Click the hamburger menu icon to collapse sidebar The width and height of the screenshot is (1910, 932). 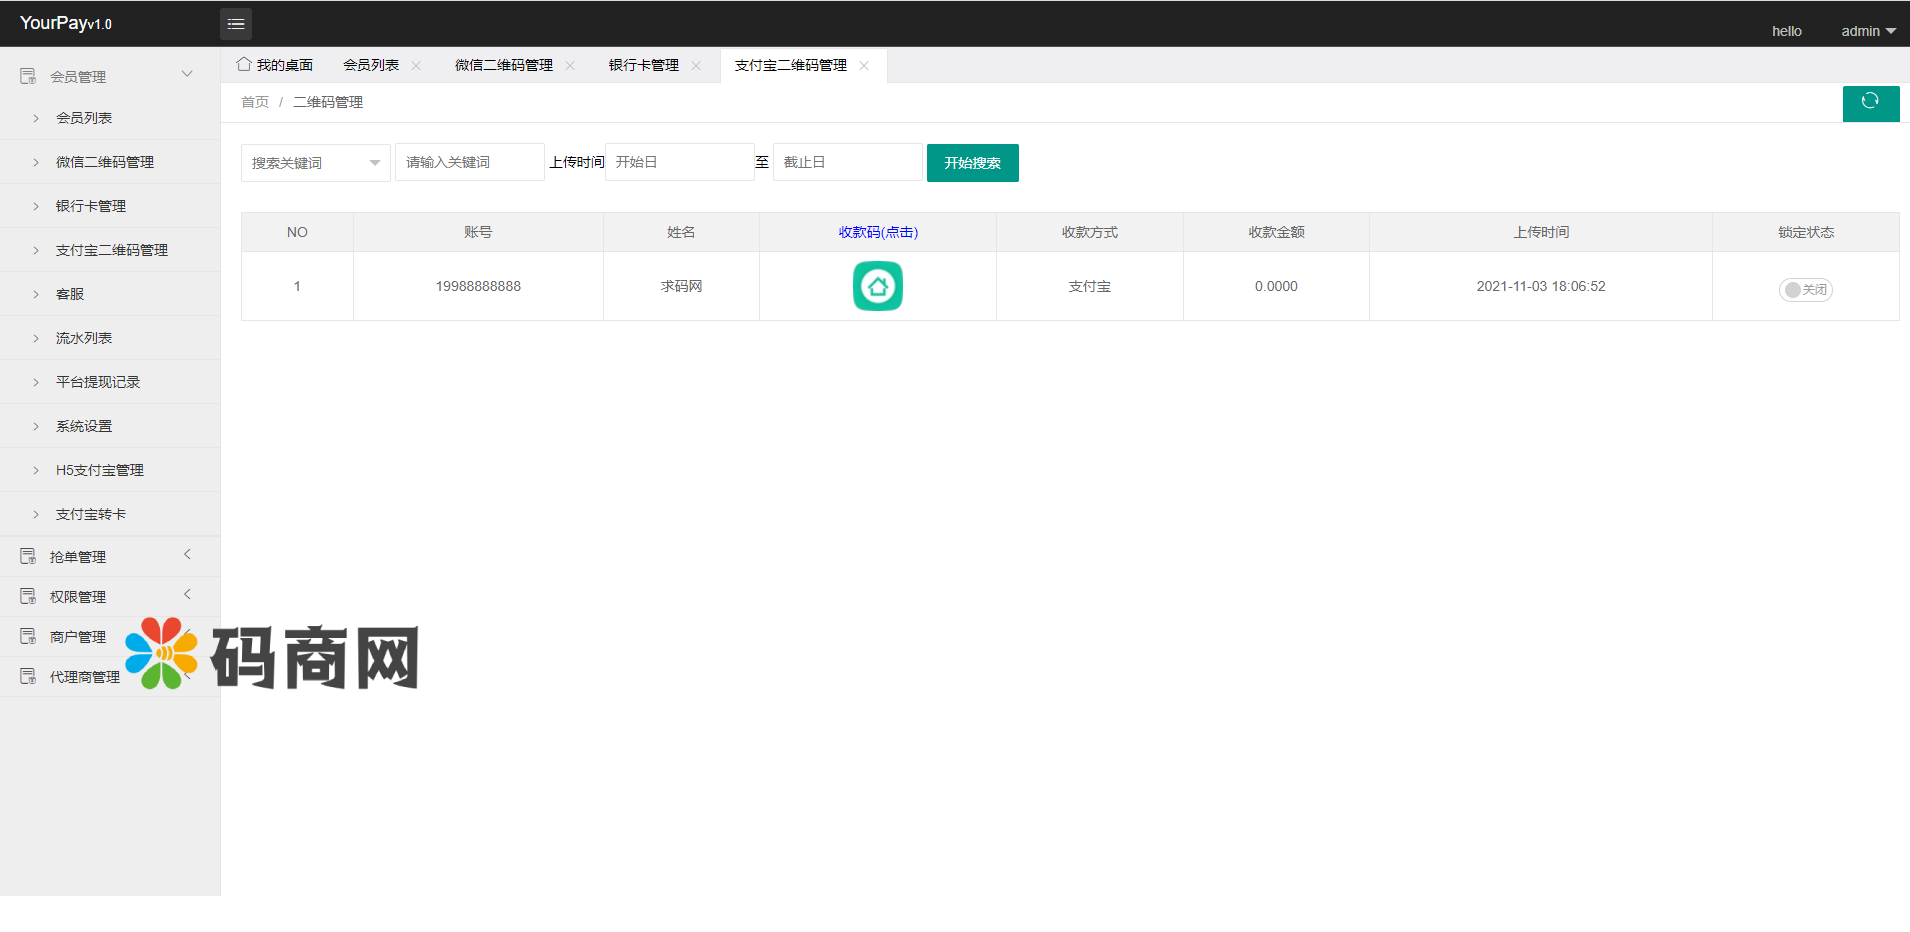[x=236, y=24]
